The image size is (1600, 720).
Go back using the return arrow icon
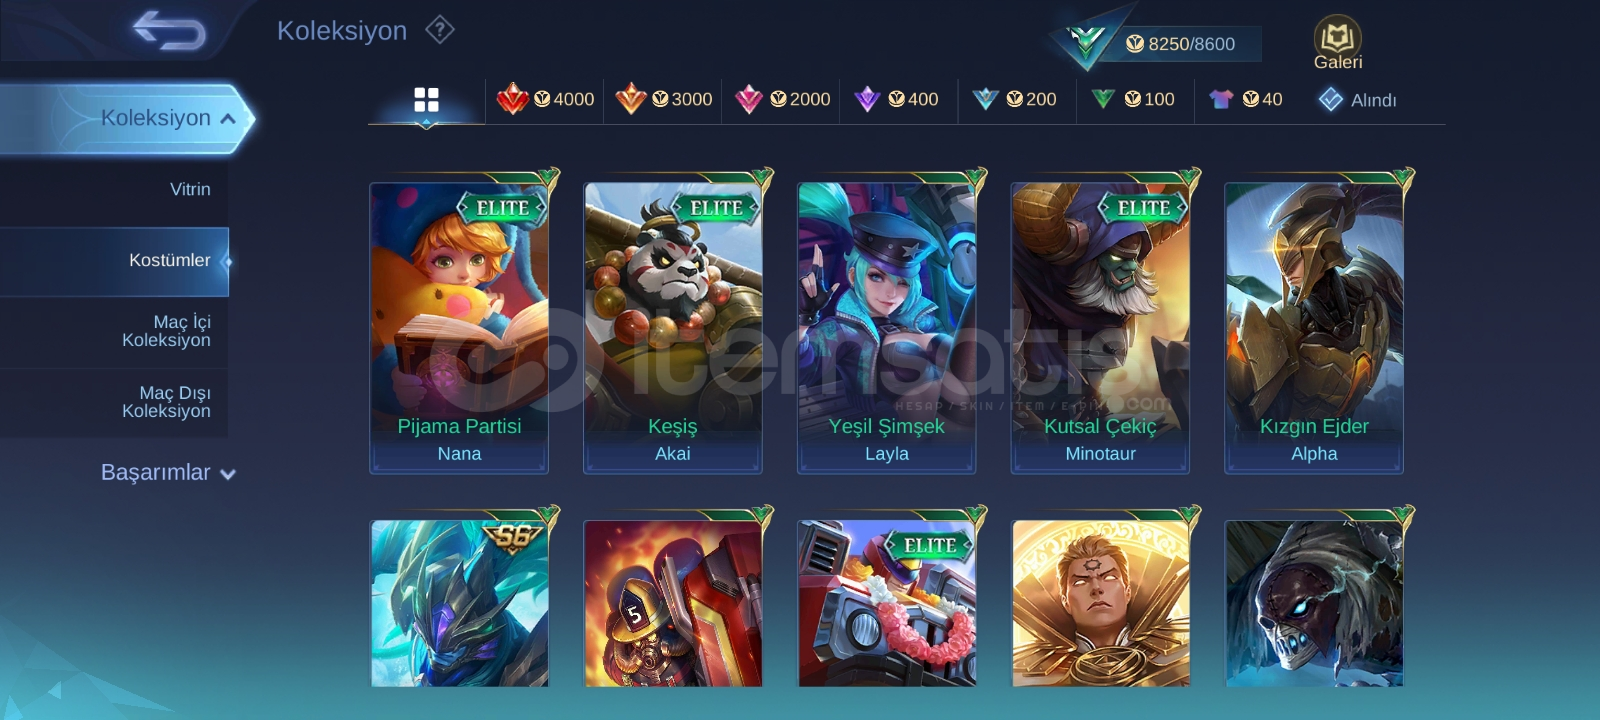coord(169,30)
